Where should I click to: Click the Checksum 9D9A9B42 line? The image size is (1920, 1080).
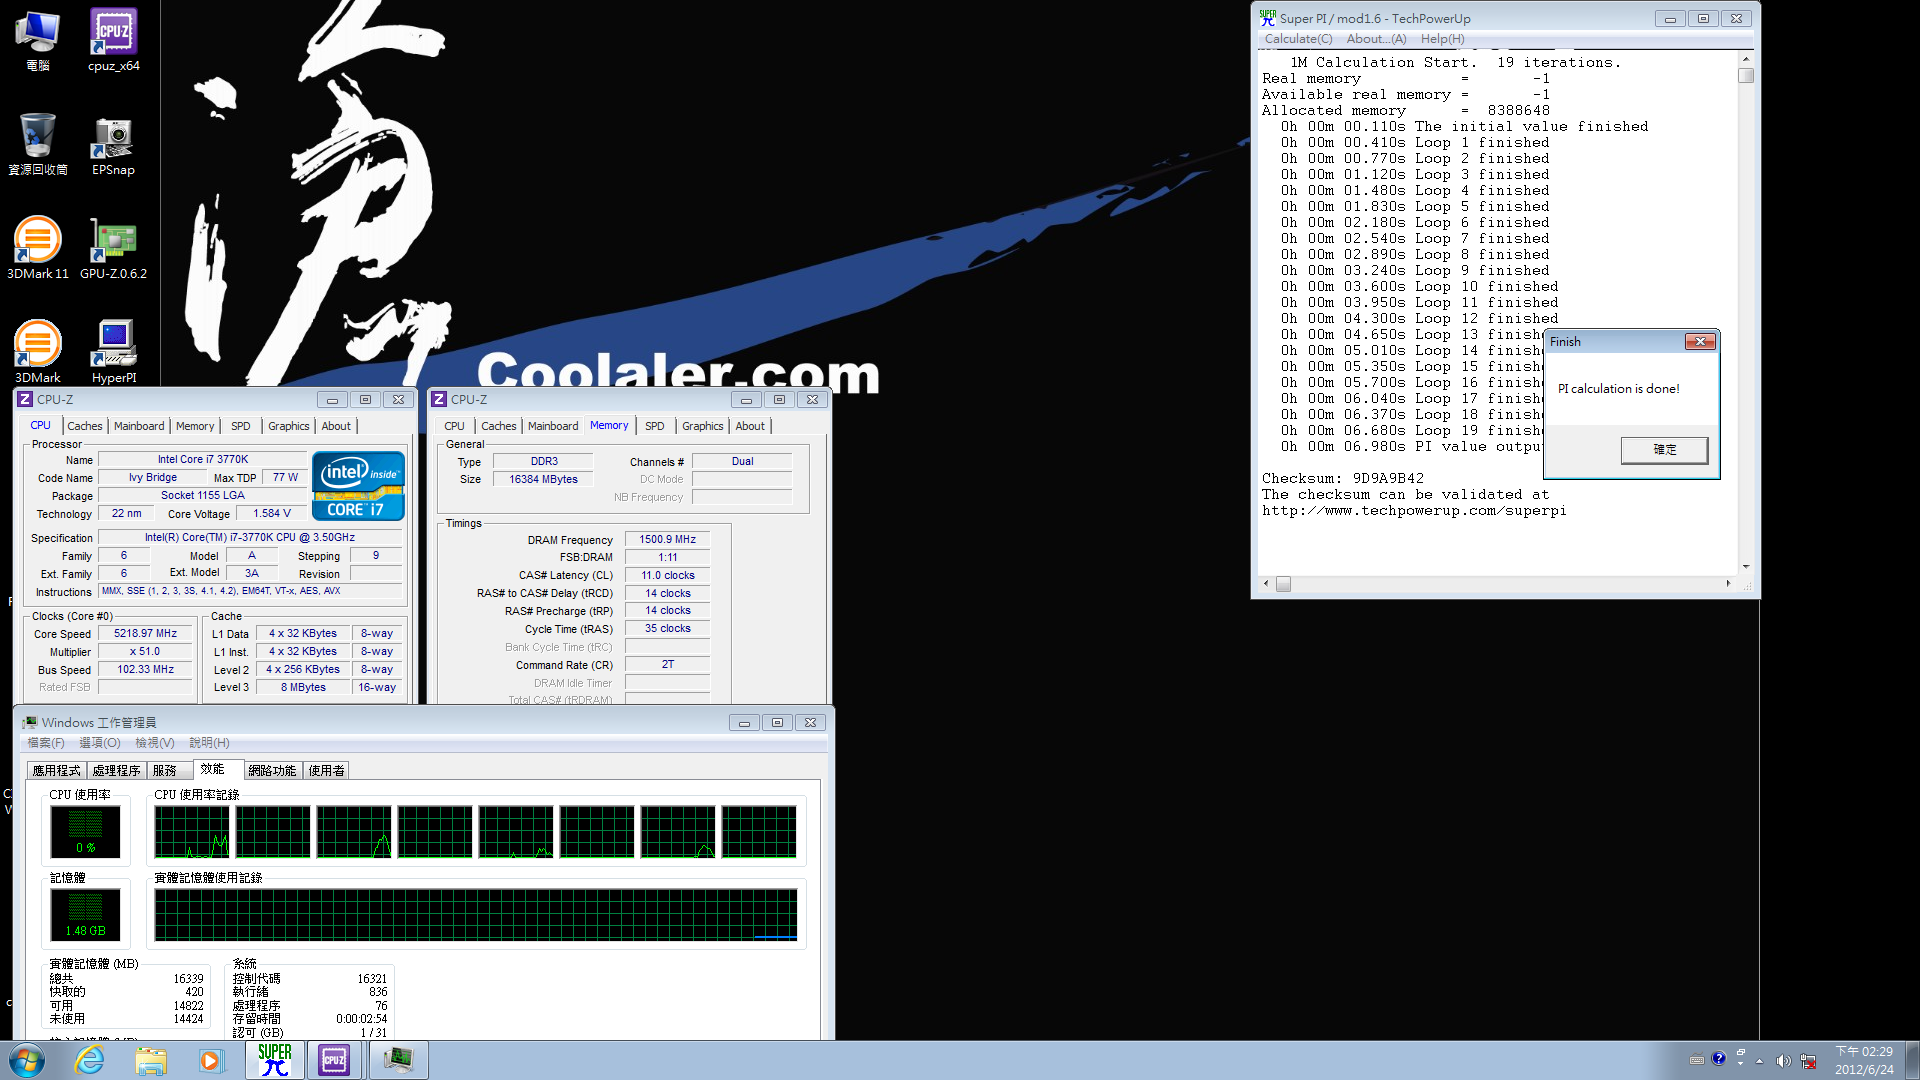1342,479
